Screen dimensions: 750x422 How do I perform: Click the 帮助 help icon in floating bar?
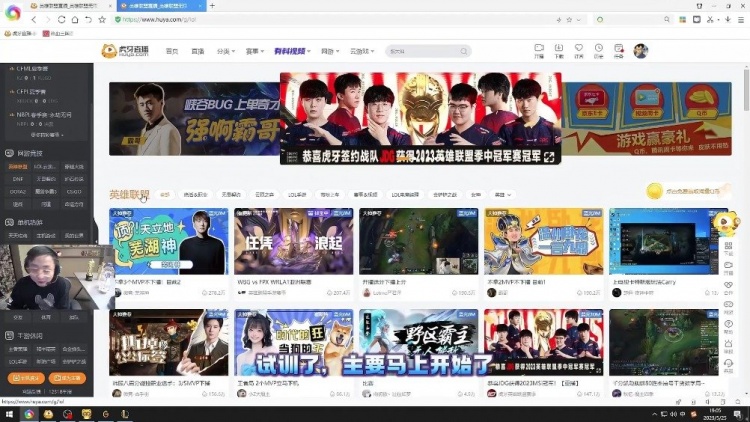click(x=728, y=327)
